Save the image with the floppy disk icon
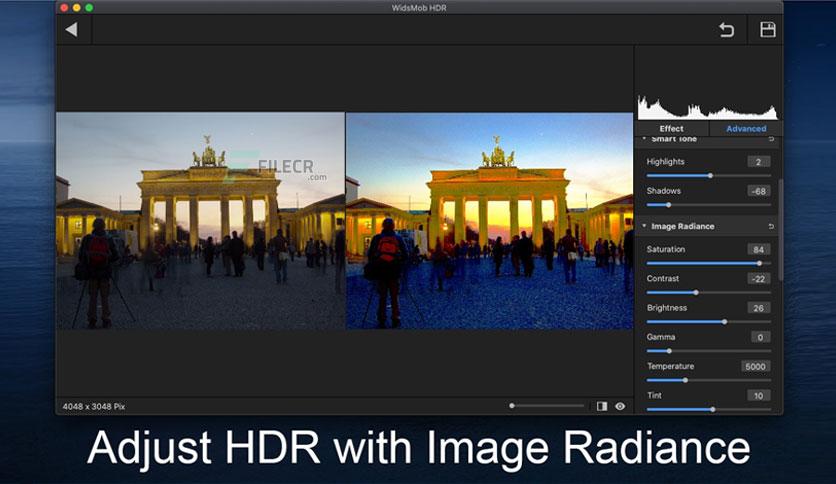The image size is (836, 484). click(x=768, y=29)
